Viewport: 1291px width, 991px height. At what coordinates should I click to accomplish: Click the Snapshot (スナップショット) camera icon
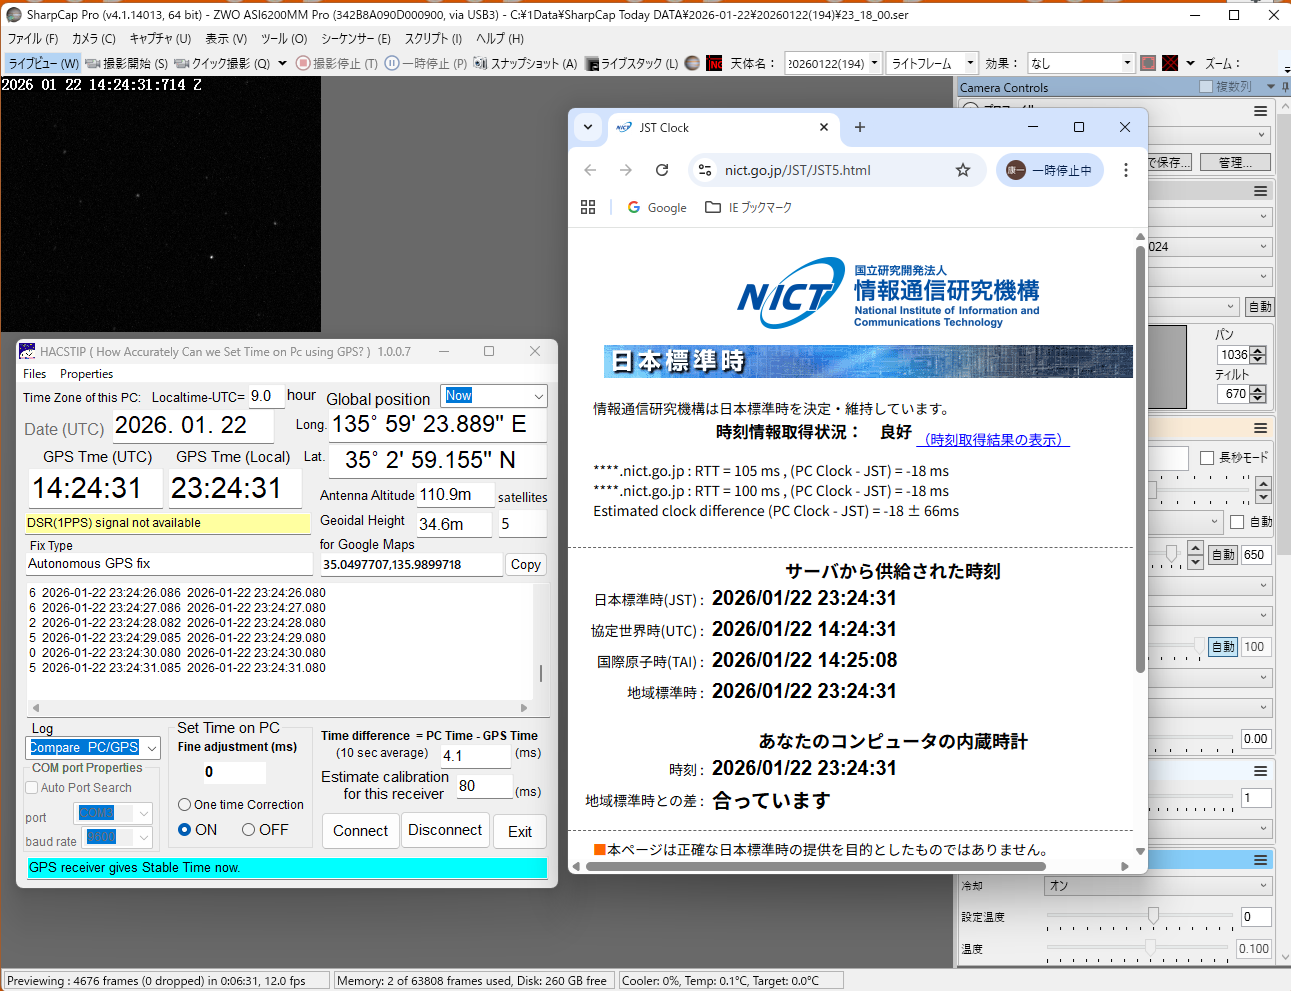[481, 63]
